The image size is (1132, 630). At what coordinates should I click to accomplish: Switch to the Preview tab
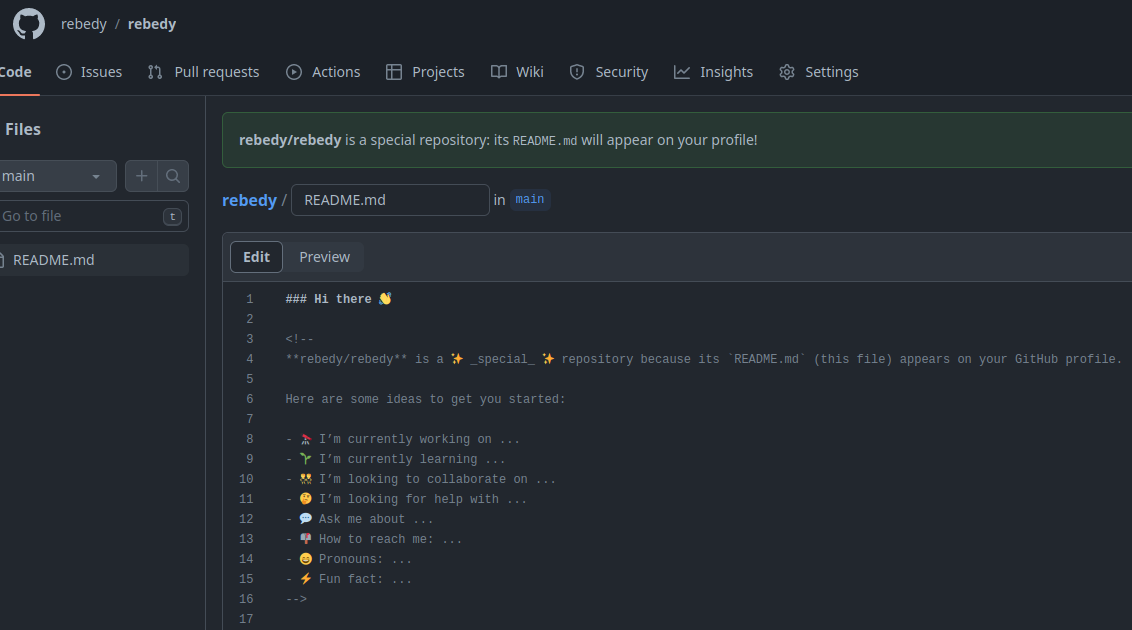click(324, 257)
